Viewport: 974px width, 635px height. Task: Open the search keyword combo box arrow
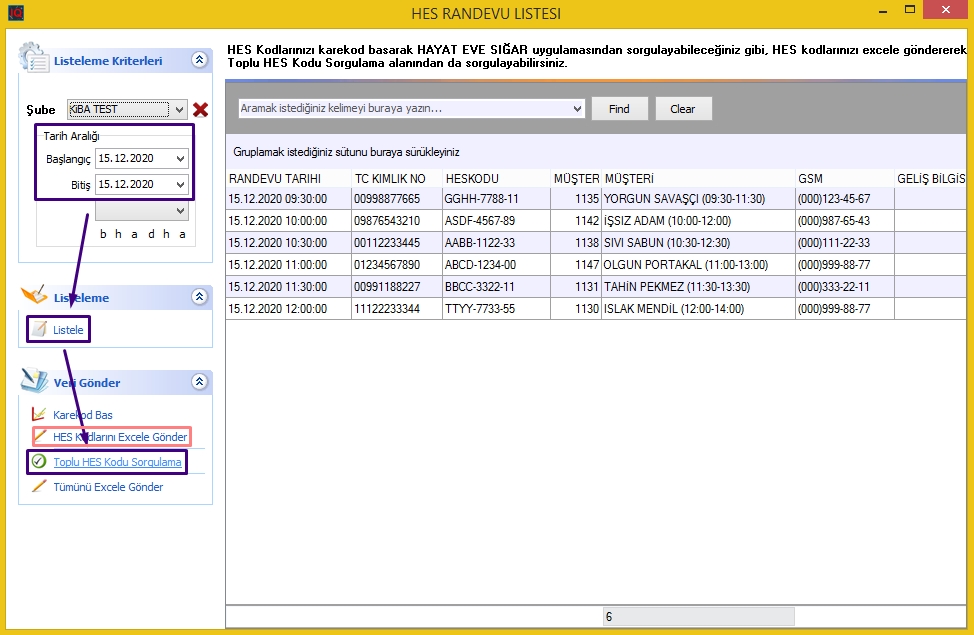tap(577, 108)
